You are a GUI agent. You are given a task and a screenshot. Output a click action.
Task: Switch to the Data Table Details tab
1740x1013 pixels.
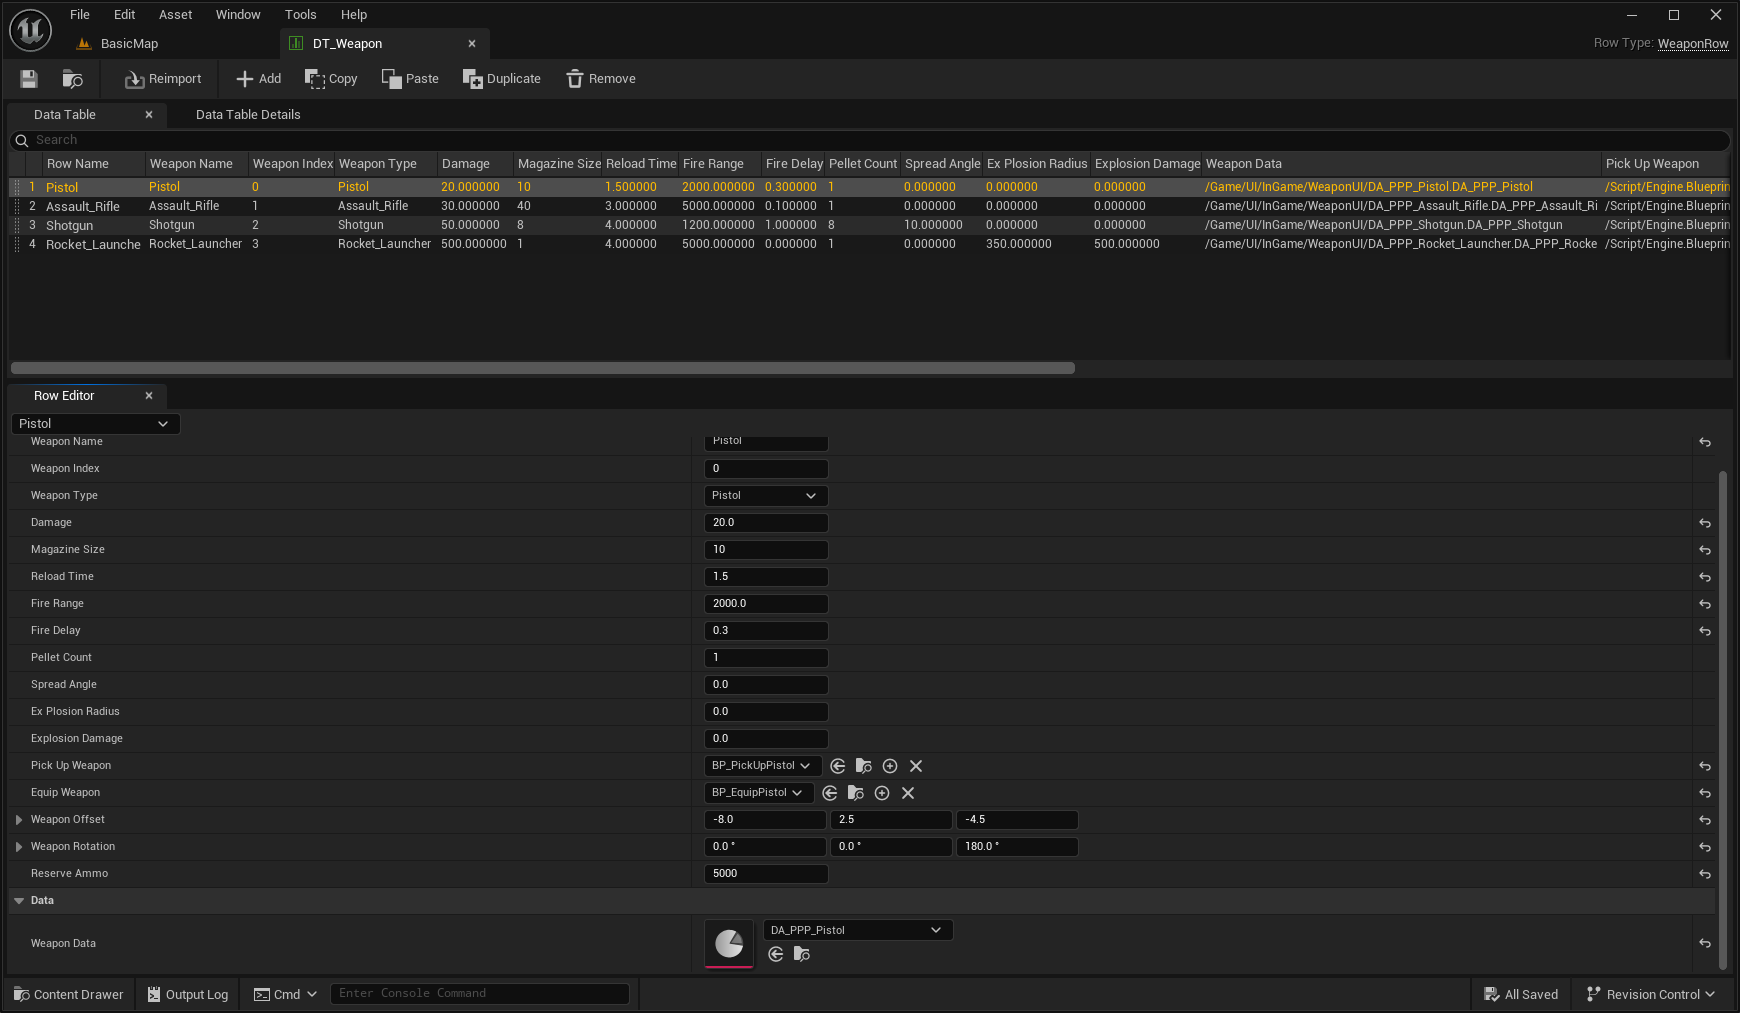[x=248, y=115]
